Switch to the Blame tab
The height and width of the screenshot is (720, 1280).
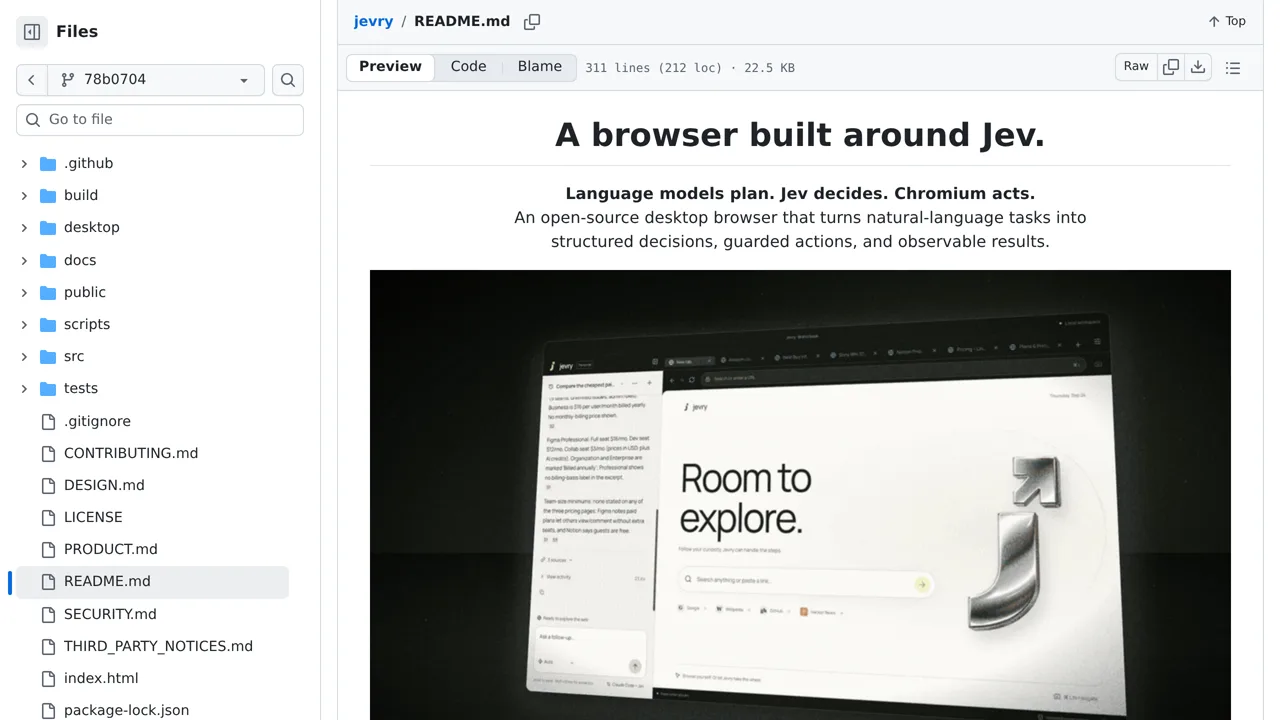(x=540, y=67)
